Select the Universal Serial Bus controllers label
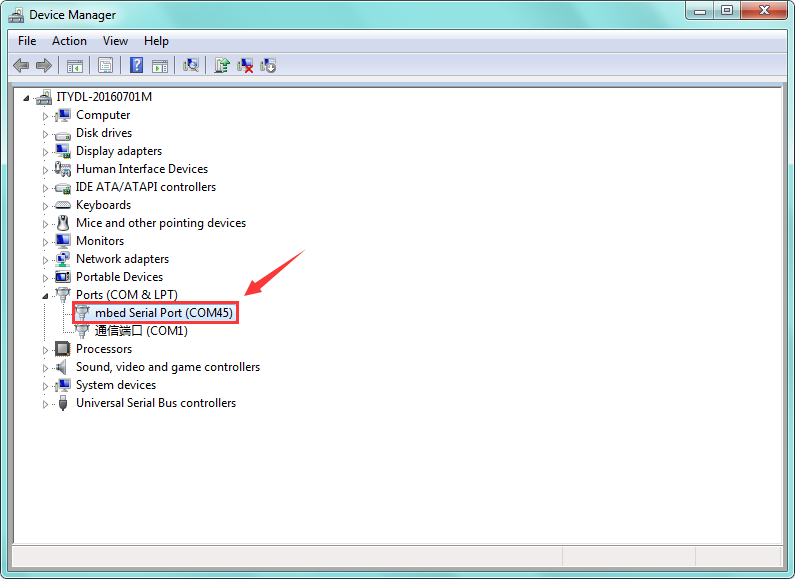The height and width of the screenshot is (579, 795). click(156, 403)
